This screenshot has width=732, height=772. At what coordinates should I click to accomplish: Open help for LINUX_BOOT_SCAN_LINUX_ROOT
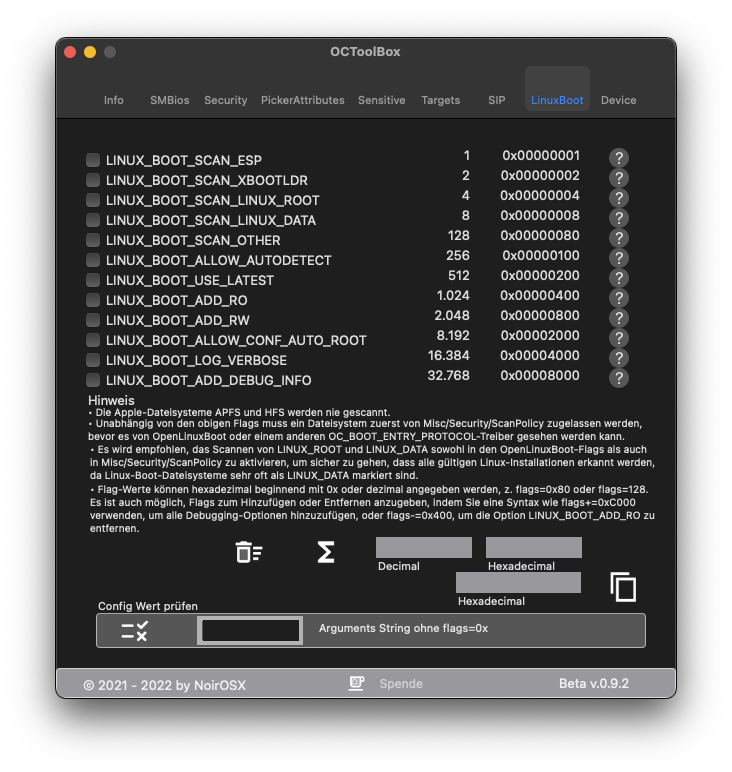point(618,198)
